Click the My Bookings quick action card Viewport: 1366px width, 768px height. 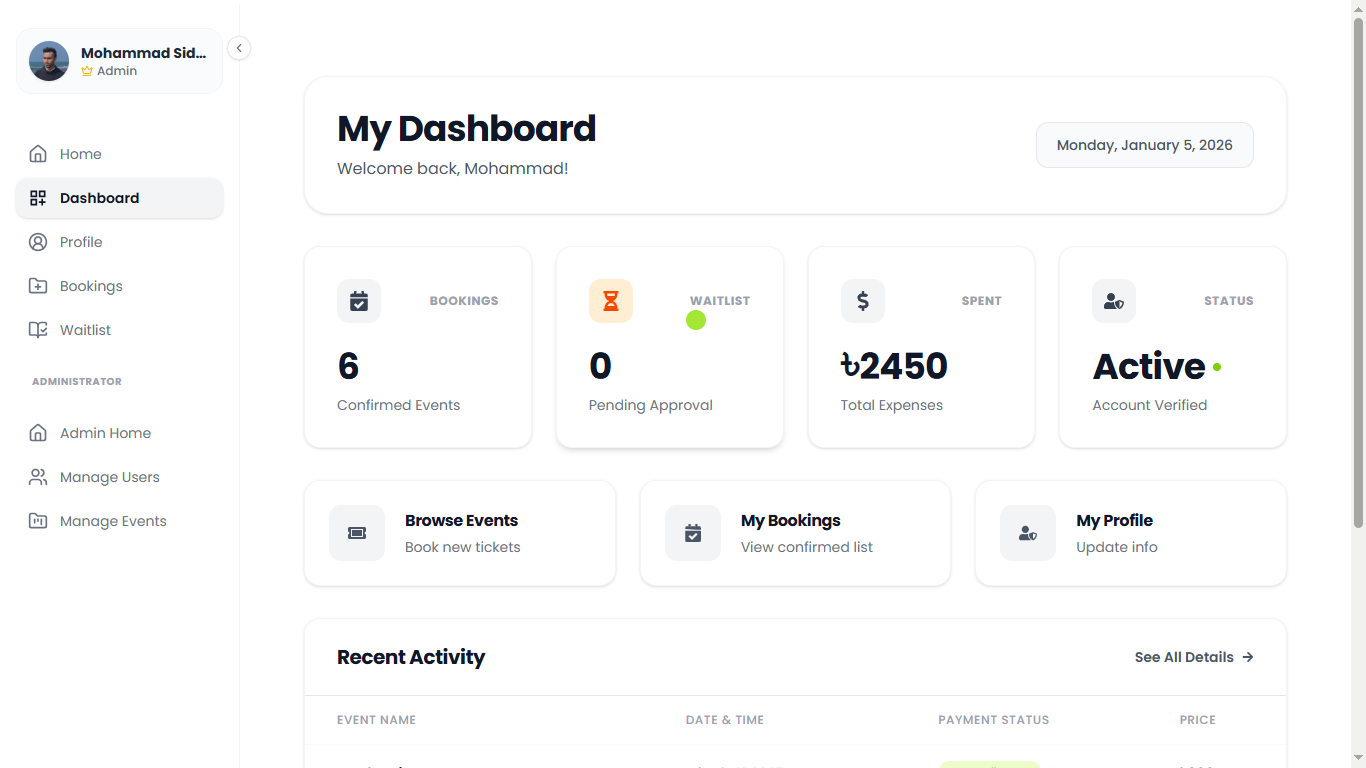[794, 533]
